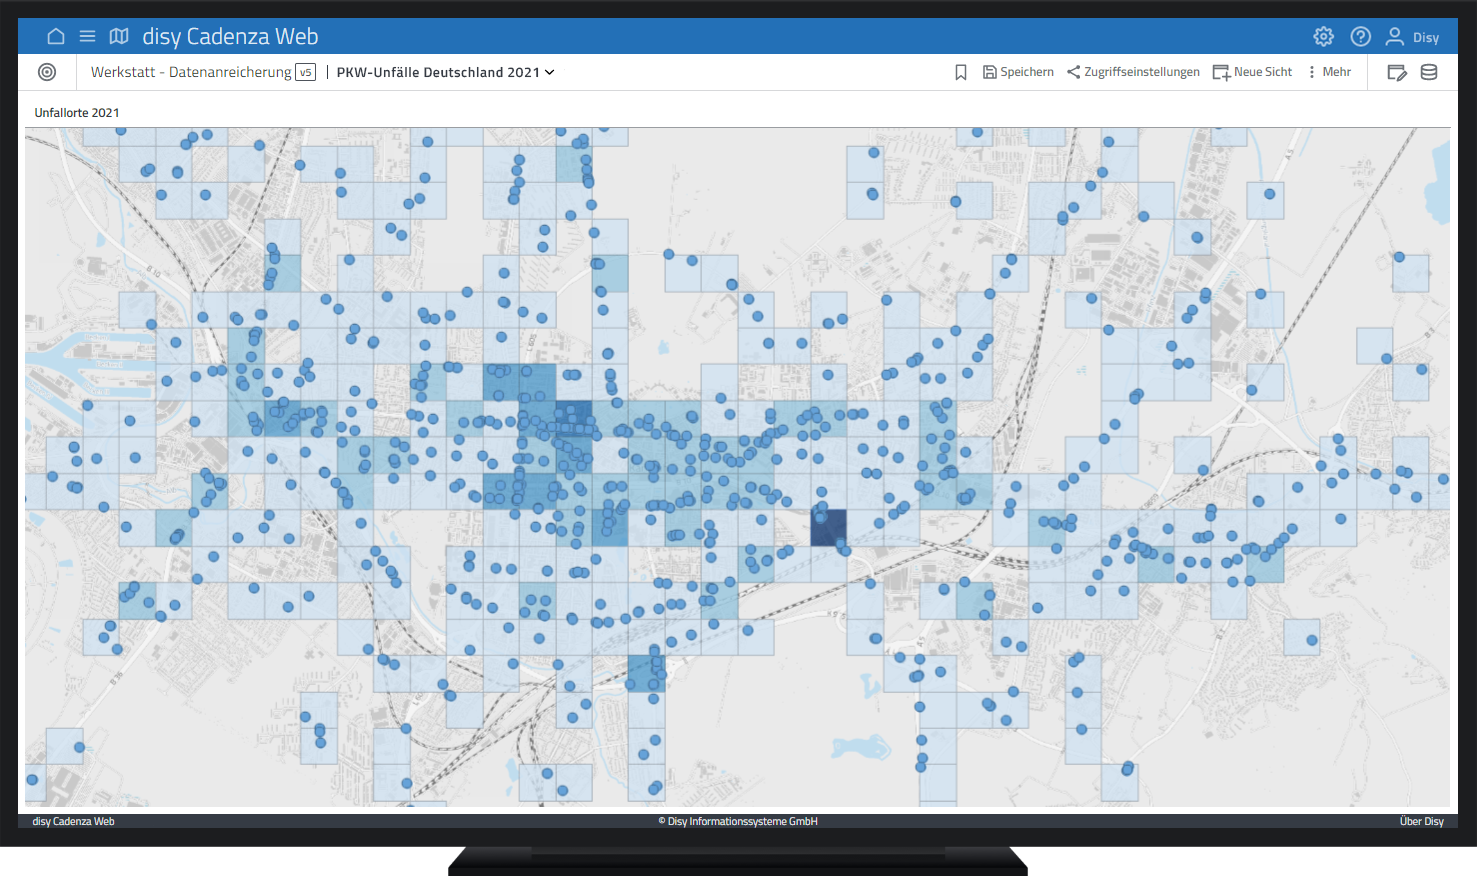Viewport: 1477px width, 876px height.
Task: Open the edit view designer icon
Action: (1397, 72)
